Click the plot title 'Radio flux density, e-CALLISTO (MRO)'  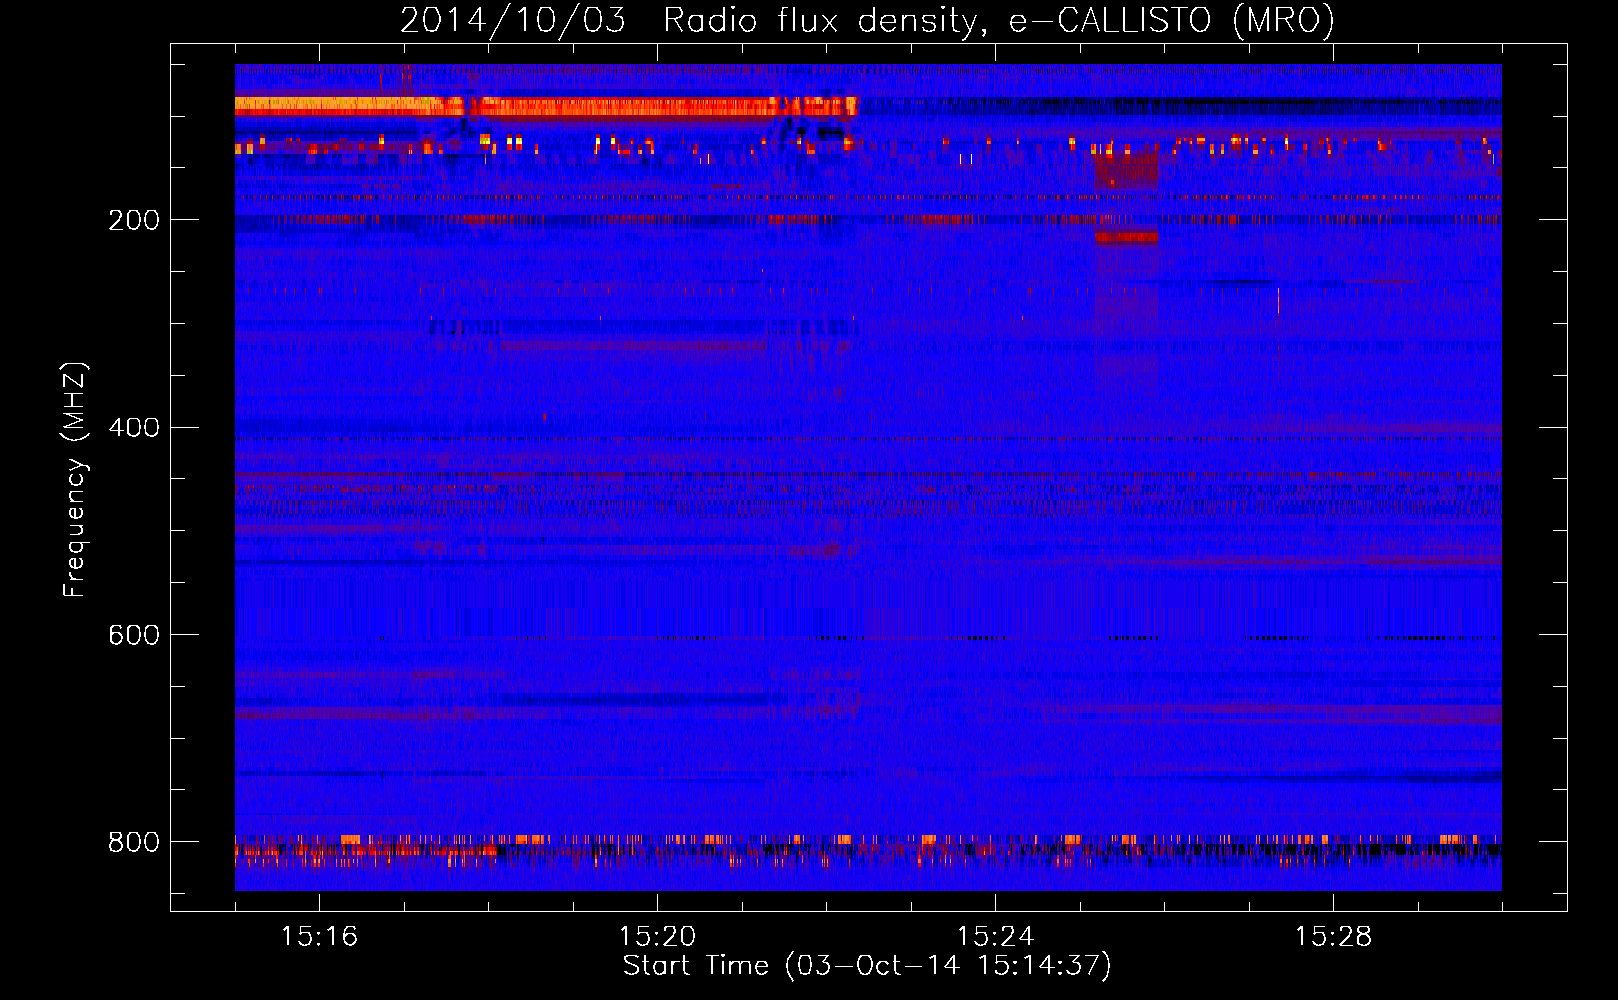[998, 21]
